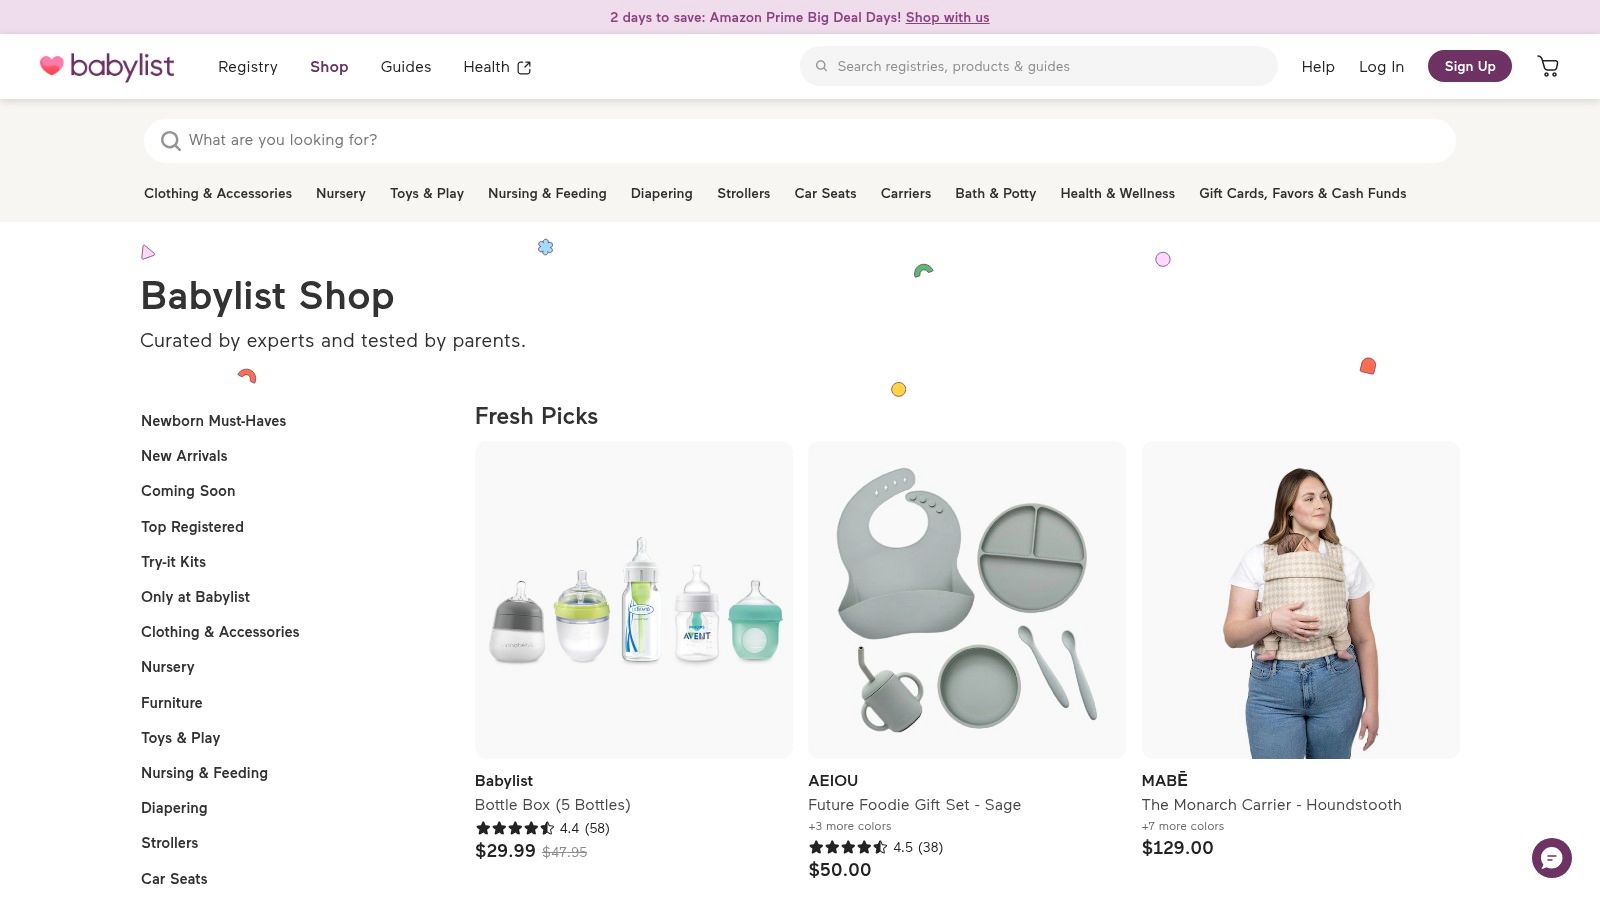Open the Shop with us banner link

tap(947, 17)
